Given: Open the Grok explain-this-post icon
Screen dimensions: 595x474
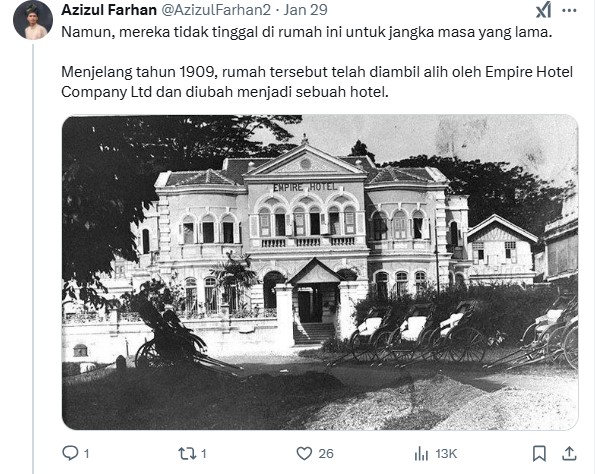Looking at the screenshot, I should (x=543, y=10).
